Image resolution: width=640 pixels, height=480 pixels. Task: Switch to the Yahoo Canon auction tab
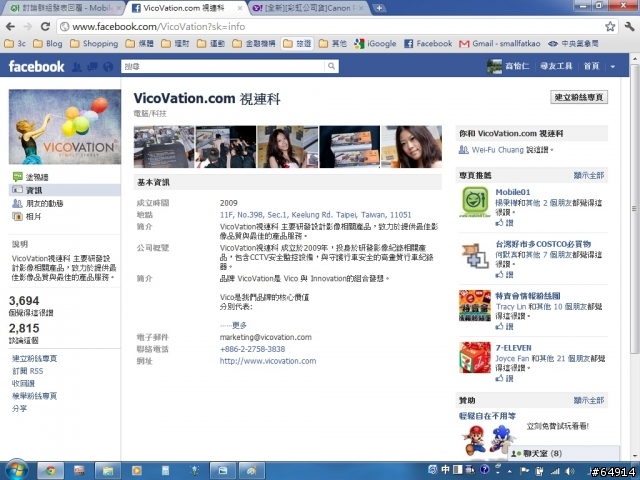[307, 8]
